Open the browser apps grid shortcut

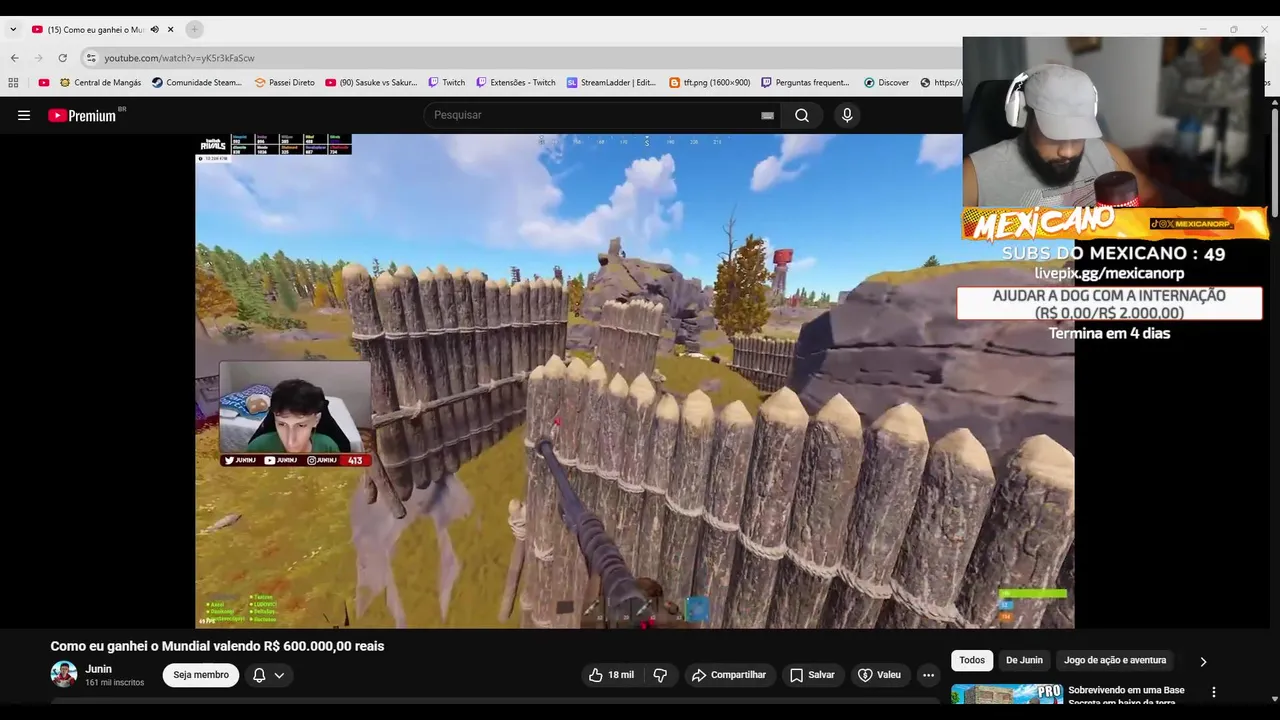click(x=13, y=83)
